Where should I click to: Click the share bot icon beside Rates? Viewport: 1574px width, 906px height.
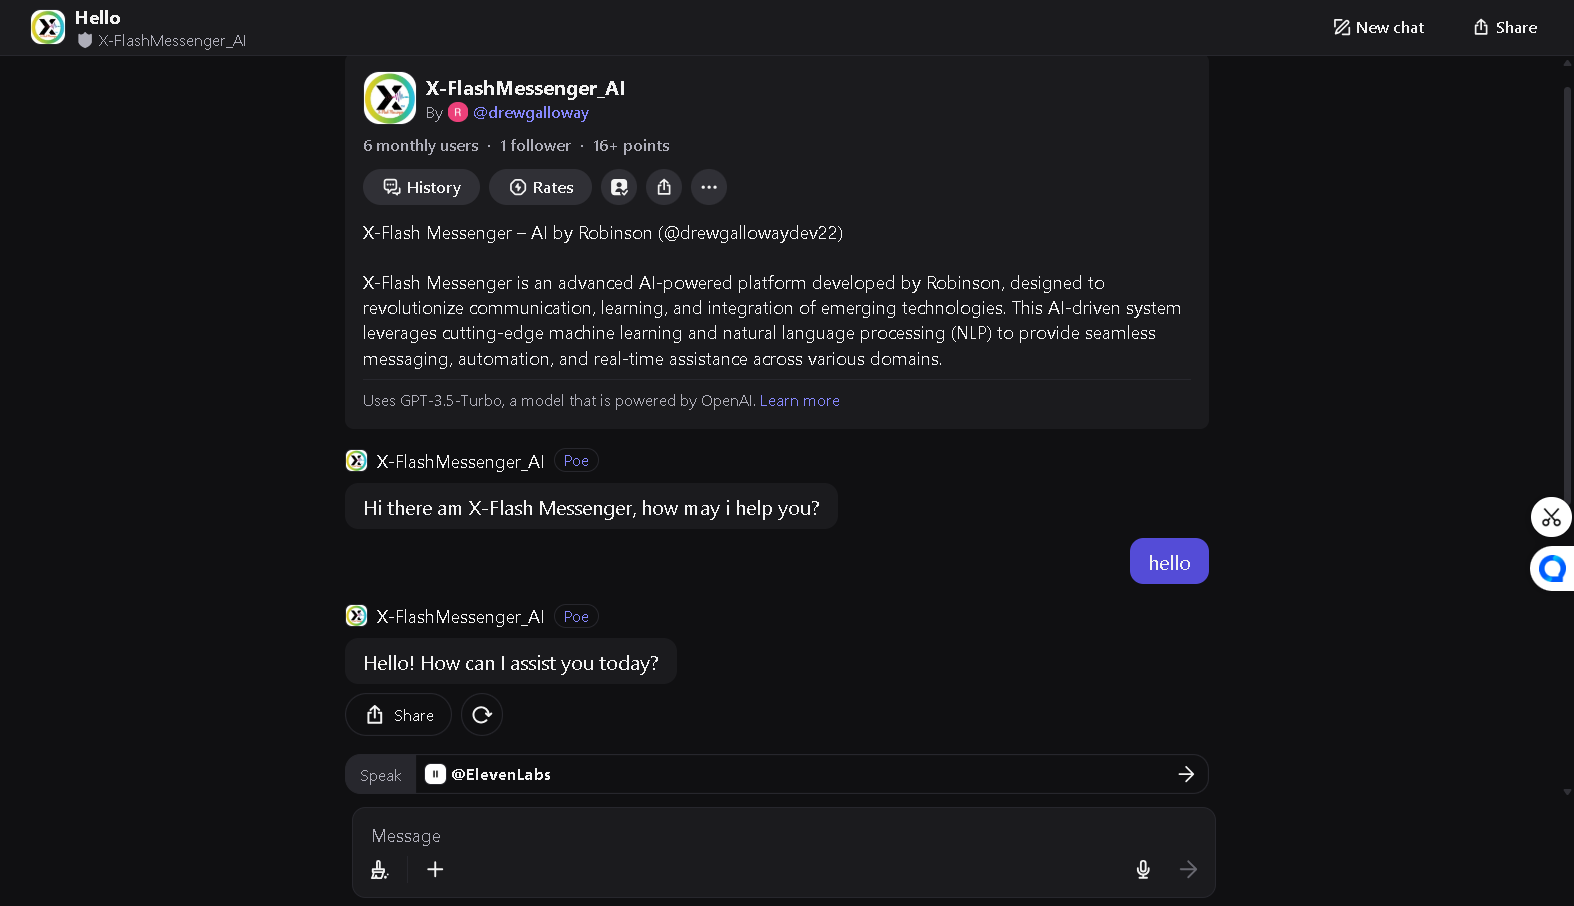664,187
